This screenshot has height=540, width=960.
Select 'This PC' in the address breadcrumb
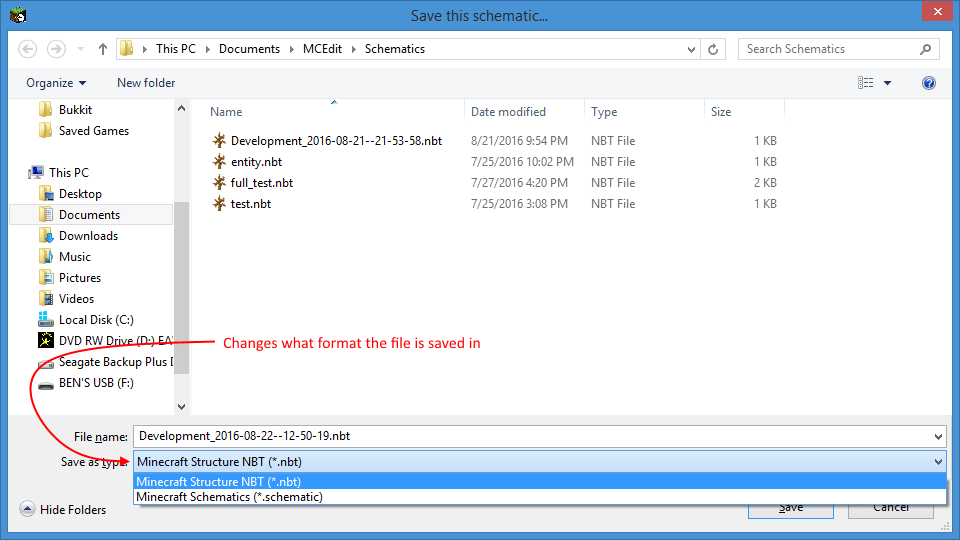176,49
